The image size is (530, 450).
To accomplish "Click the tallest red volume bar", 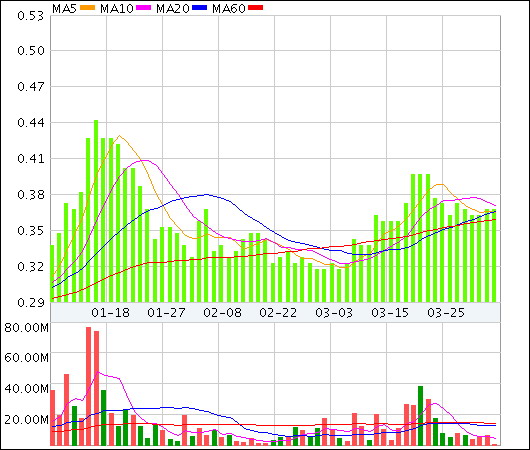I will pyautogui.click(x=89, y=386).
